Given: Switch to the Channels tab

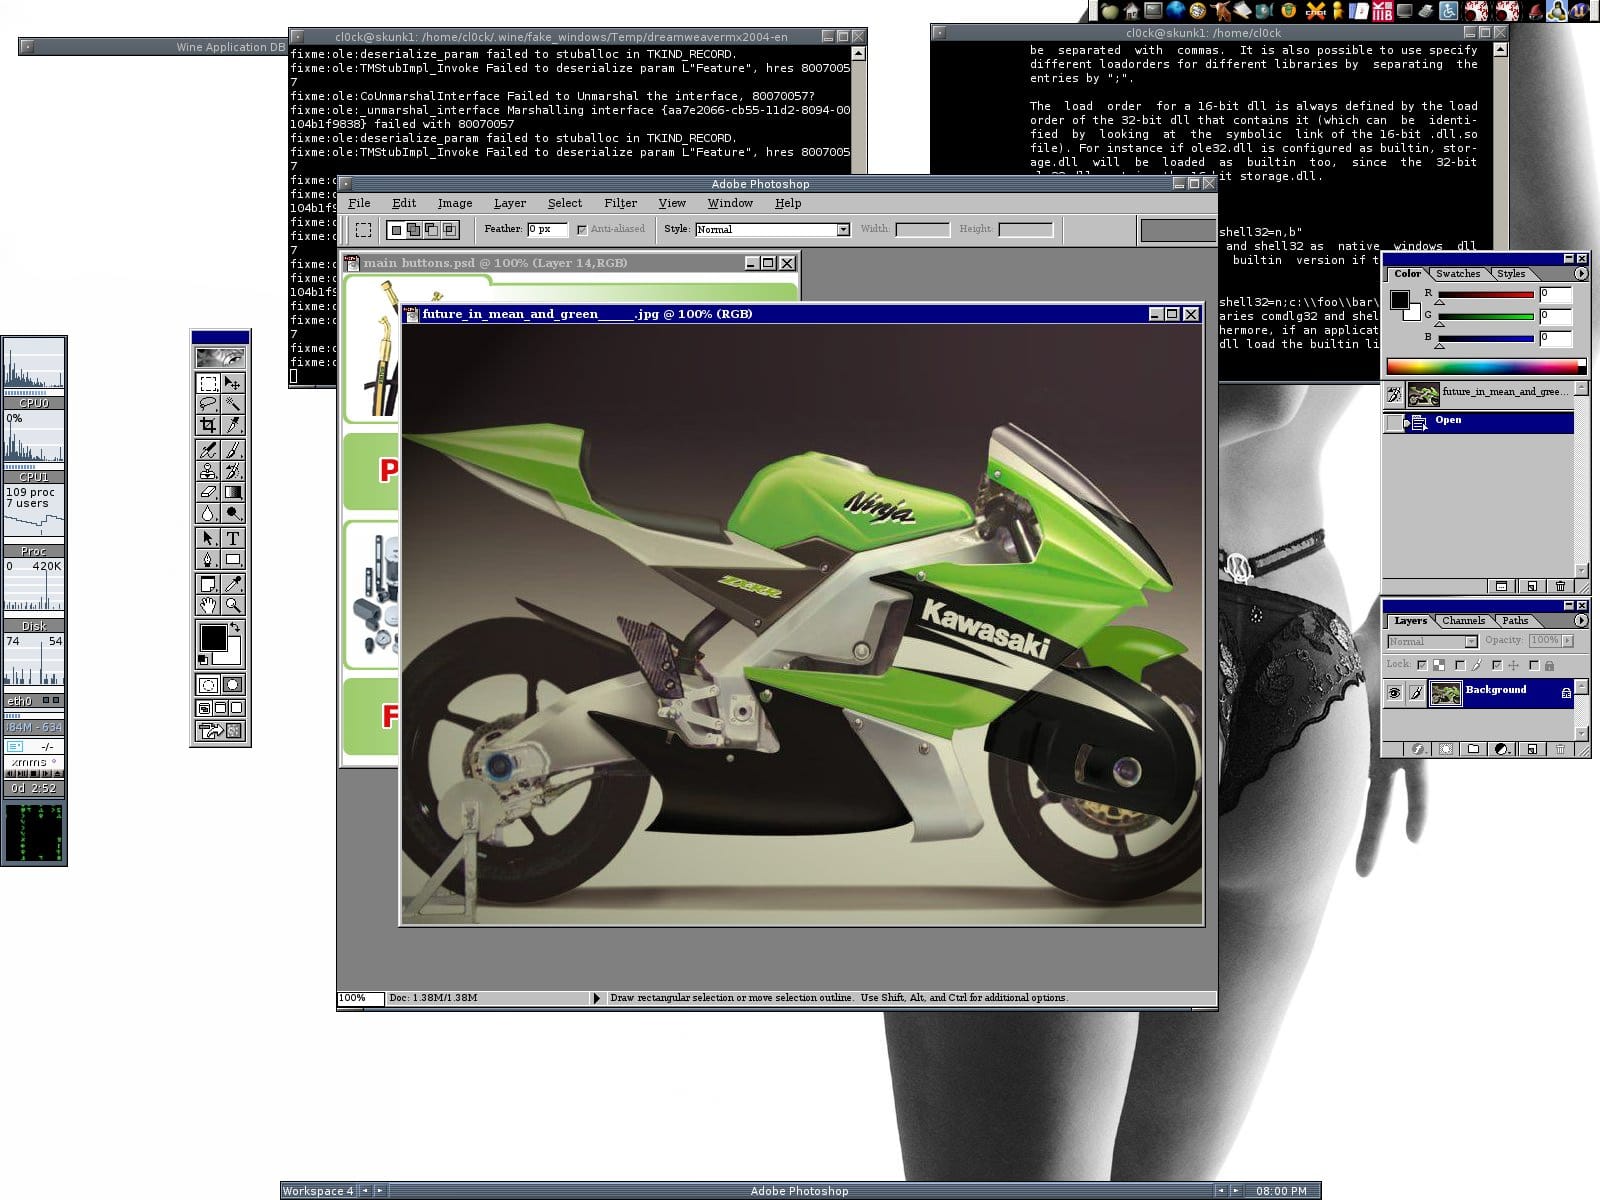Looking at the screenshot, I should 1463,621.
